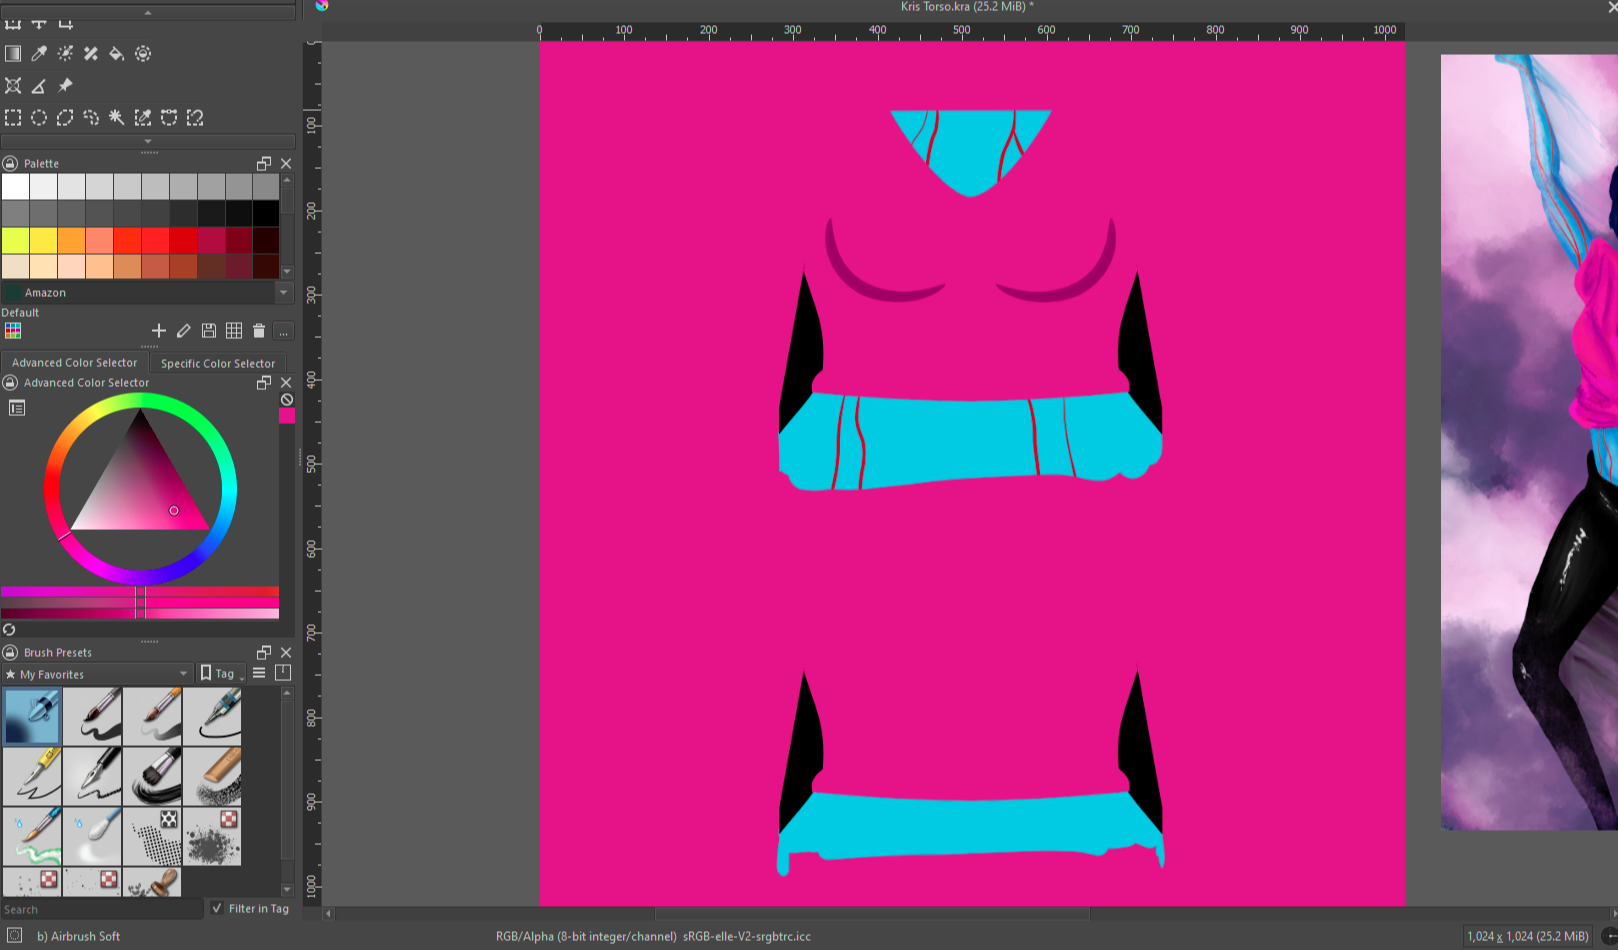Add a new color to the palette
This screenshot has width=1618, height=950.
coord(158,331)
